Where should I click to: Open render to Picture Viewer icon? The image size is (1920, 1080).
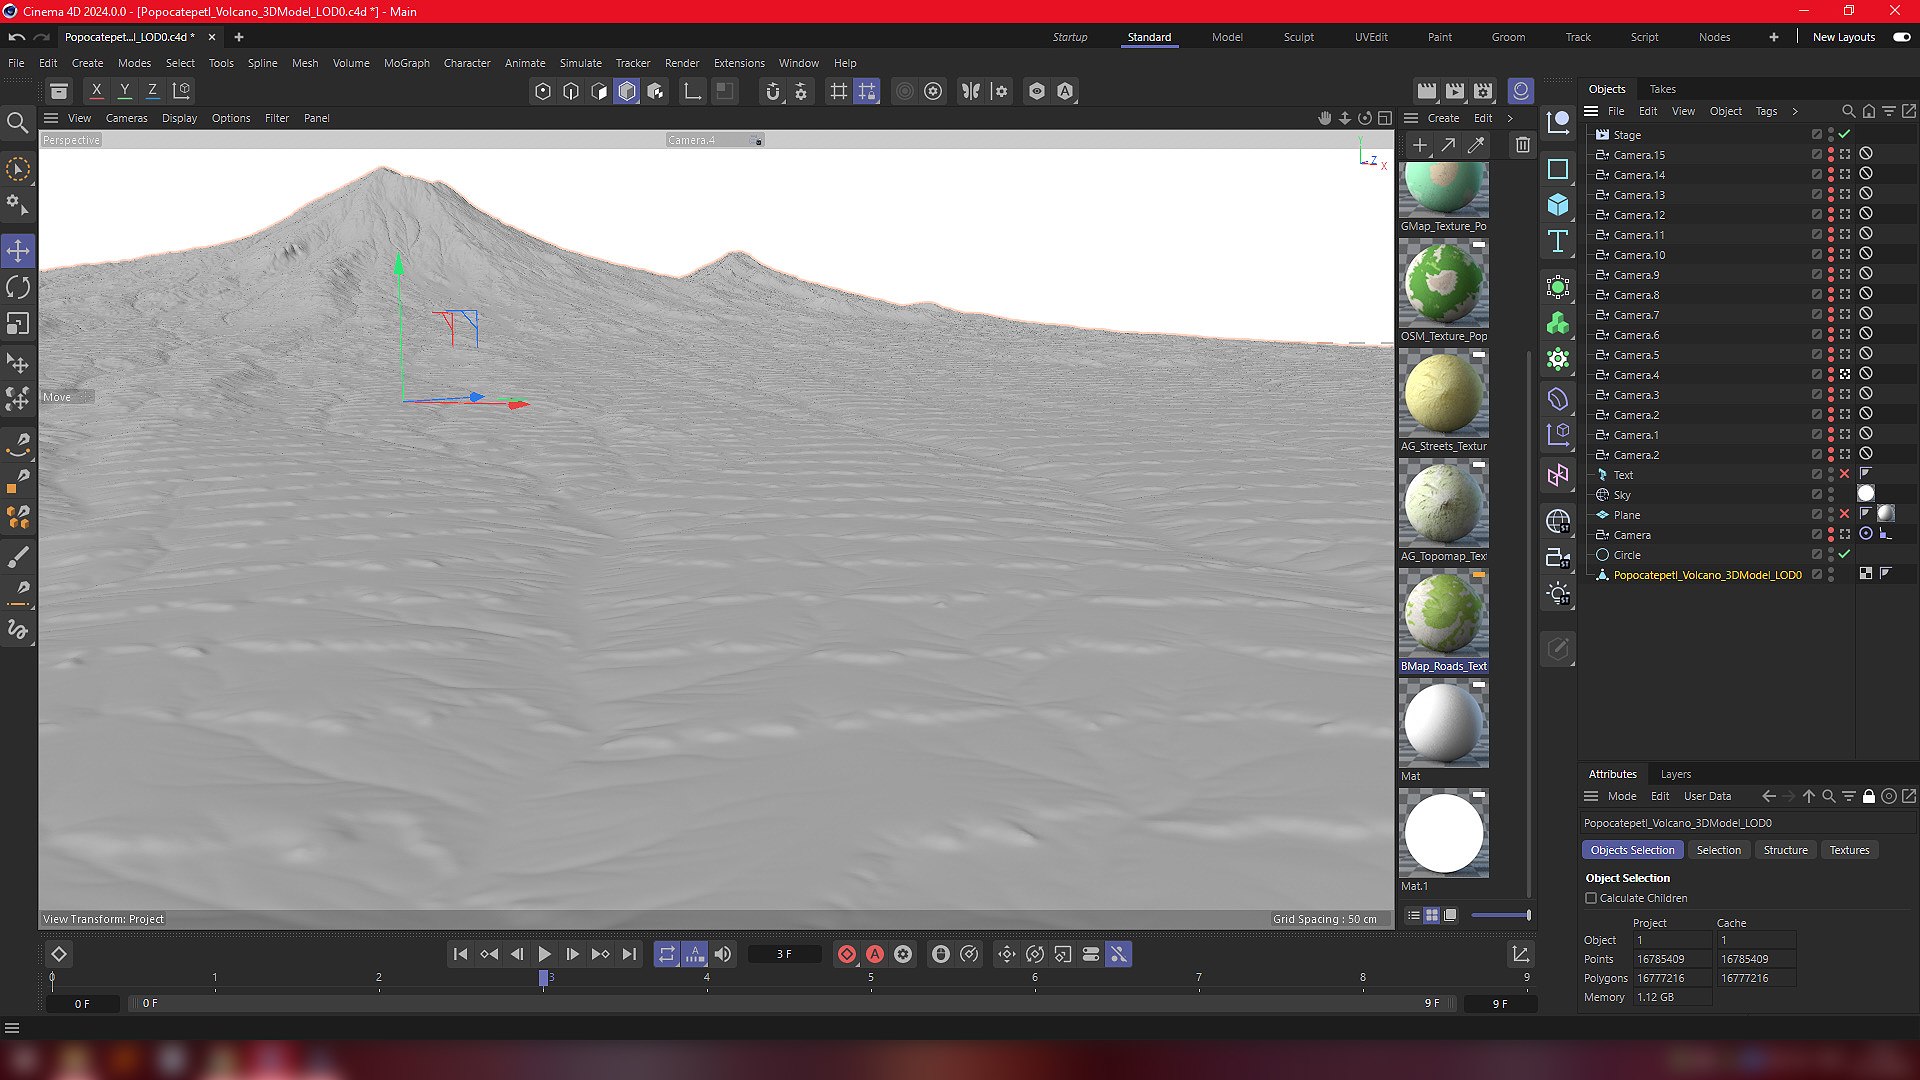(1455, 91)
